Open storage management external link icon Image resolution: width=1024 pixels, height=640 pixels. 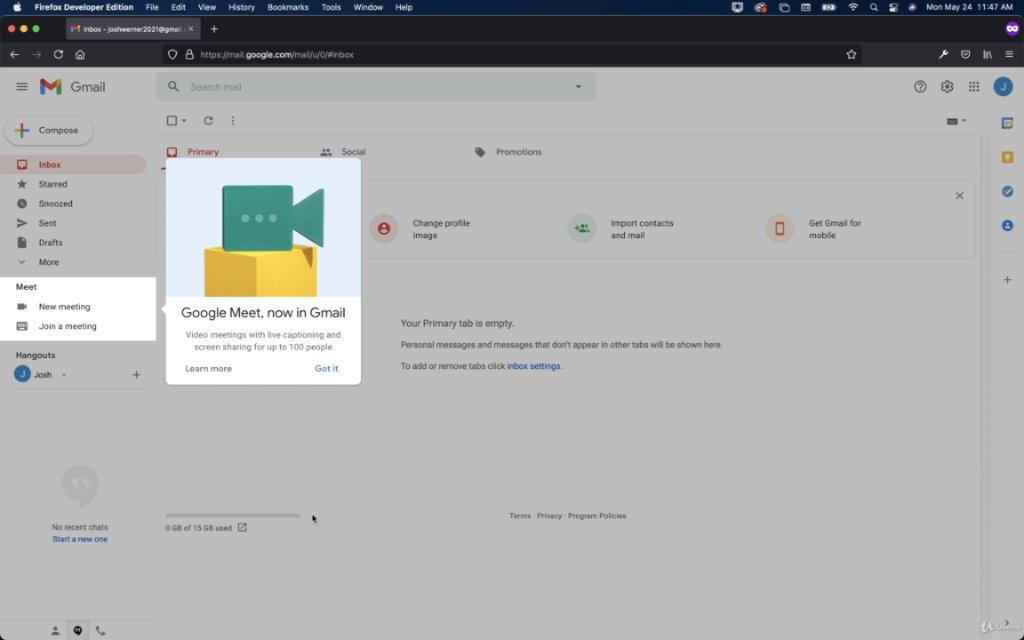point(242,528)
